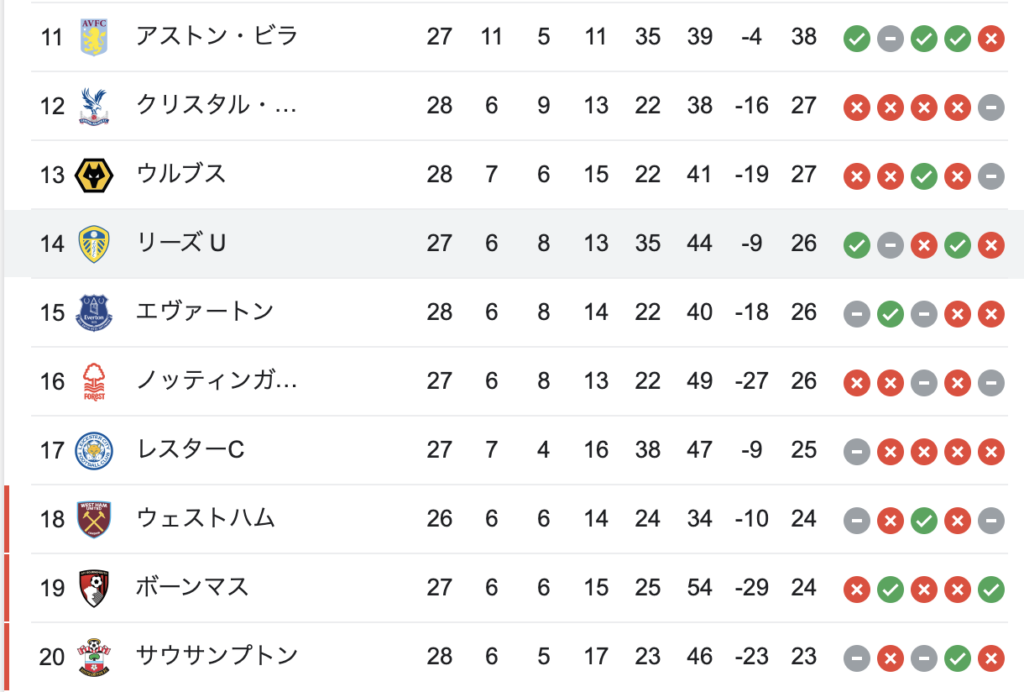Viewport: 1024px width, 692px height.
Task: Open the Southampton club badge
Action: pos(94,657)
